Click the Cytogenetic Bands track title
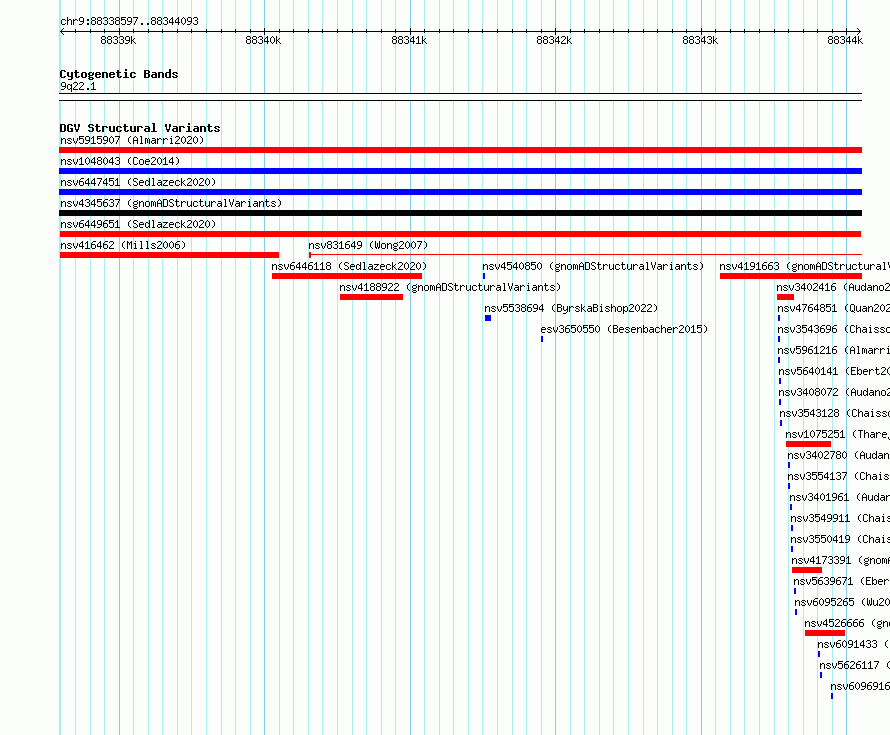The image size is (890, 735). click(x=119, y=74)
